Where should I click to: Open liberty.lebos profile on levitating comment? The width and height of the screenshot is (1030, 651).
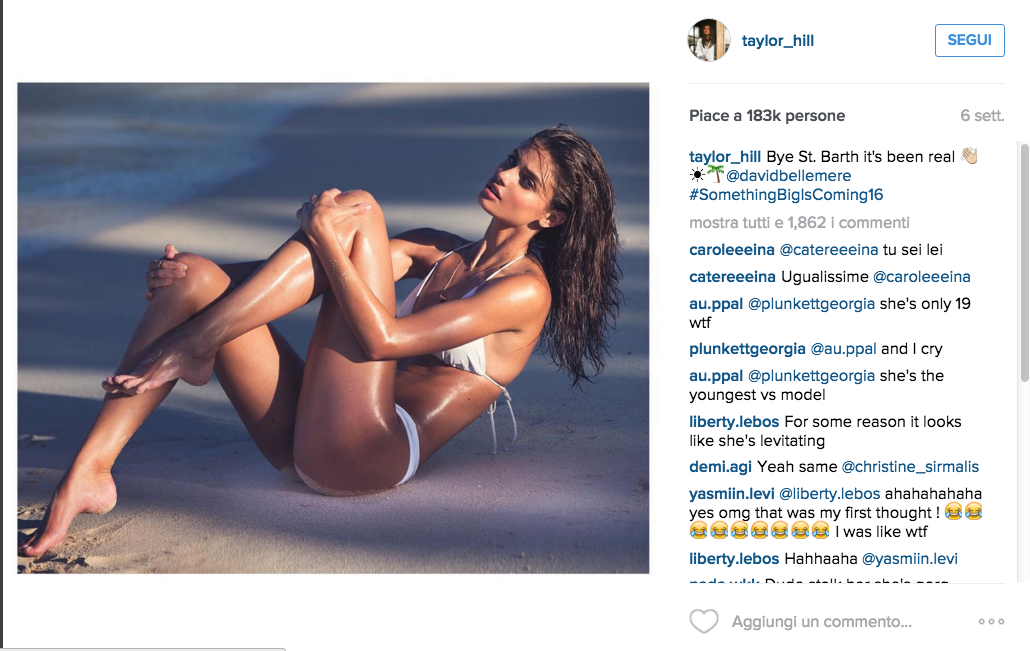[734, 422]
